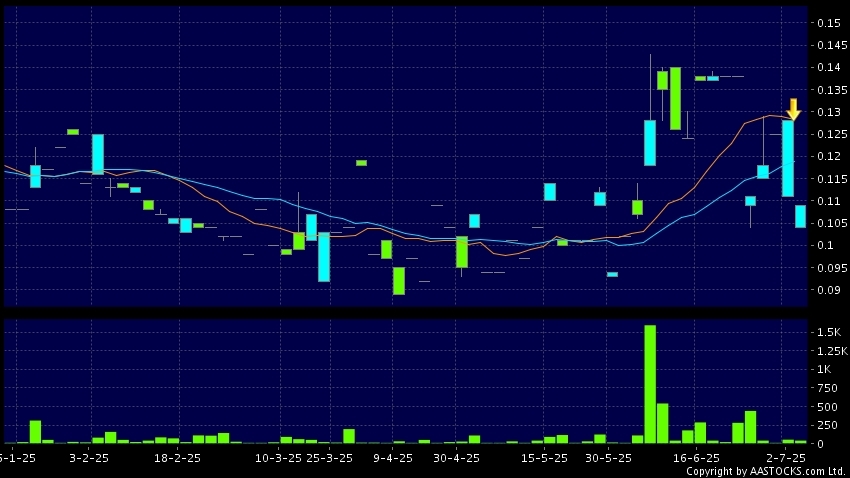Click the 0.11 price axis label
850x478 pixels.
[x=829, y=201]
